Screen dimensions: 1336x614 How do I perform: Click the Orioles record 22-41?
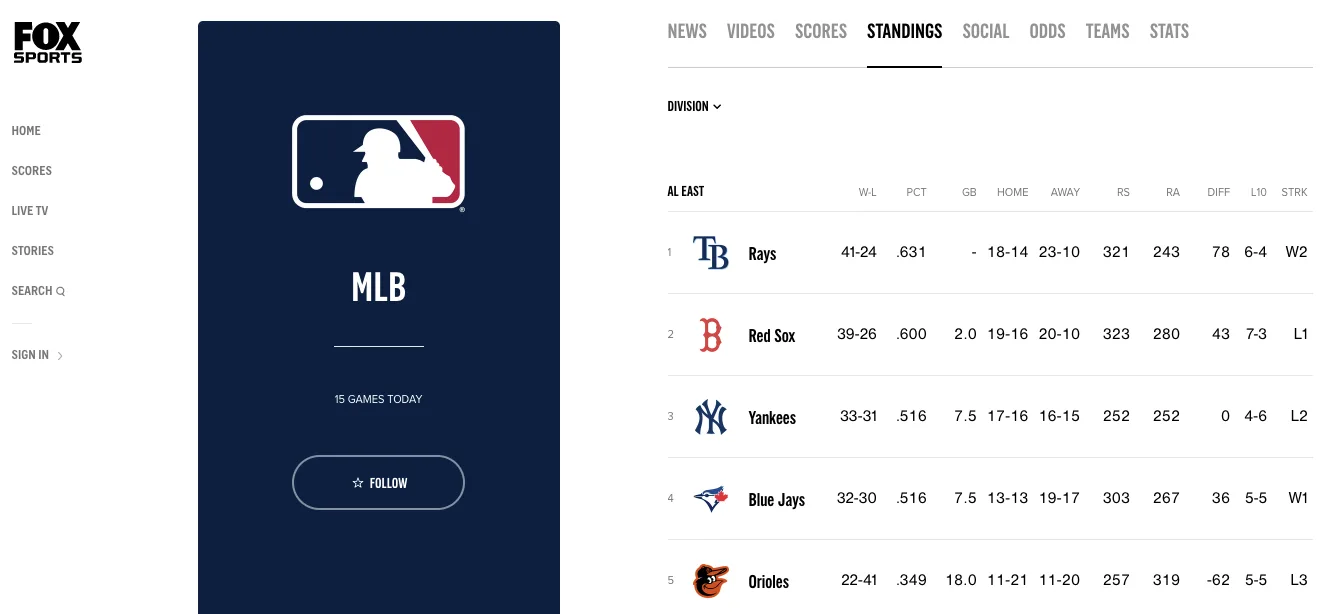[x=858, y=580]
